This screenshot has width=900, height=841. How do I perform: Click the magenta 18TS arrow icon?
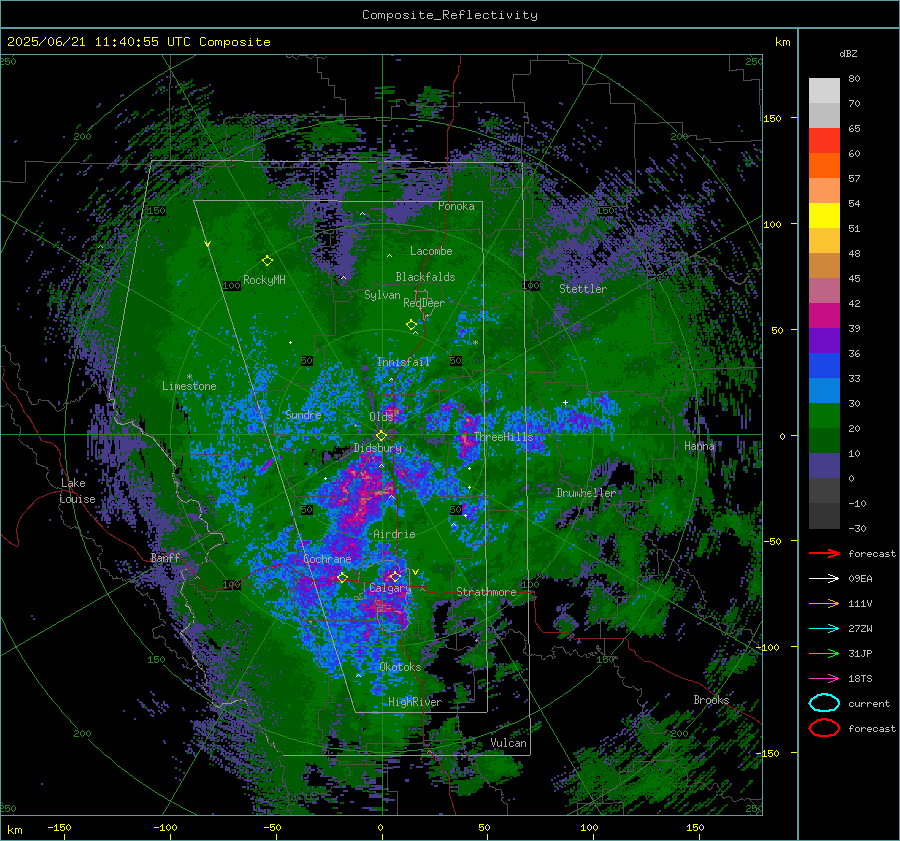[824, 679]
